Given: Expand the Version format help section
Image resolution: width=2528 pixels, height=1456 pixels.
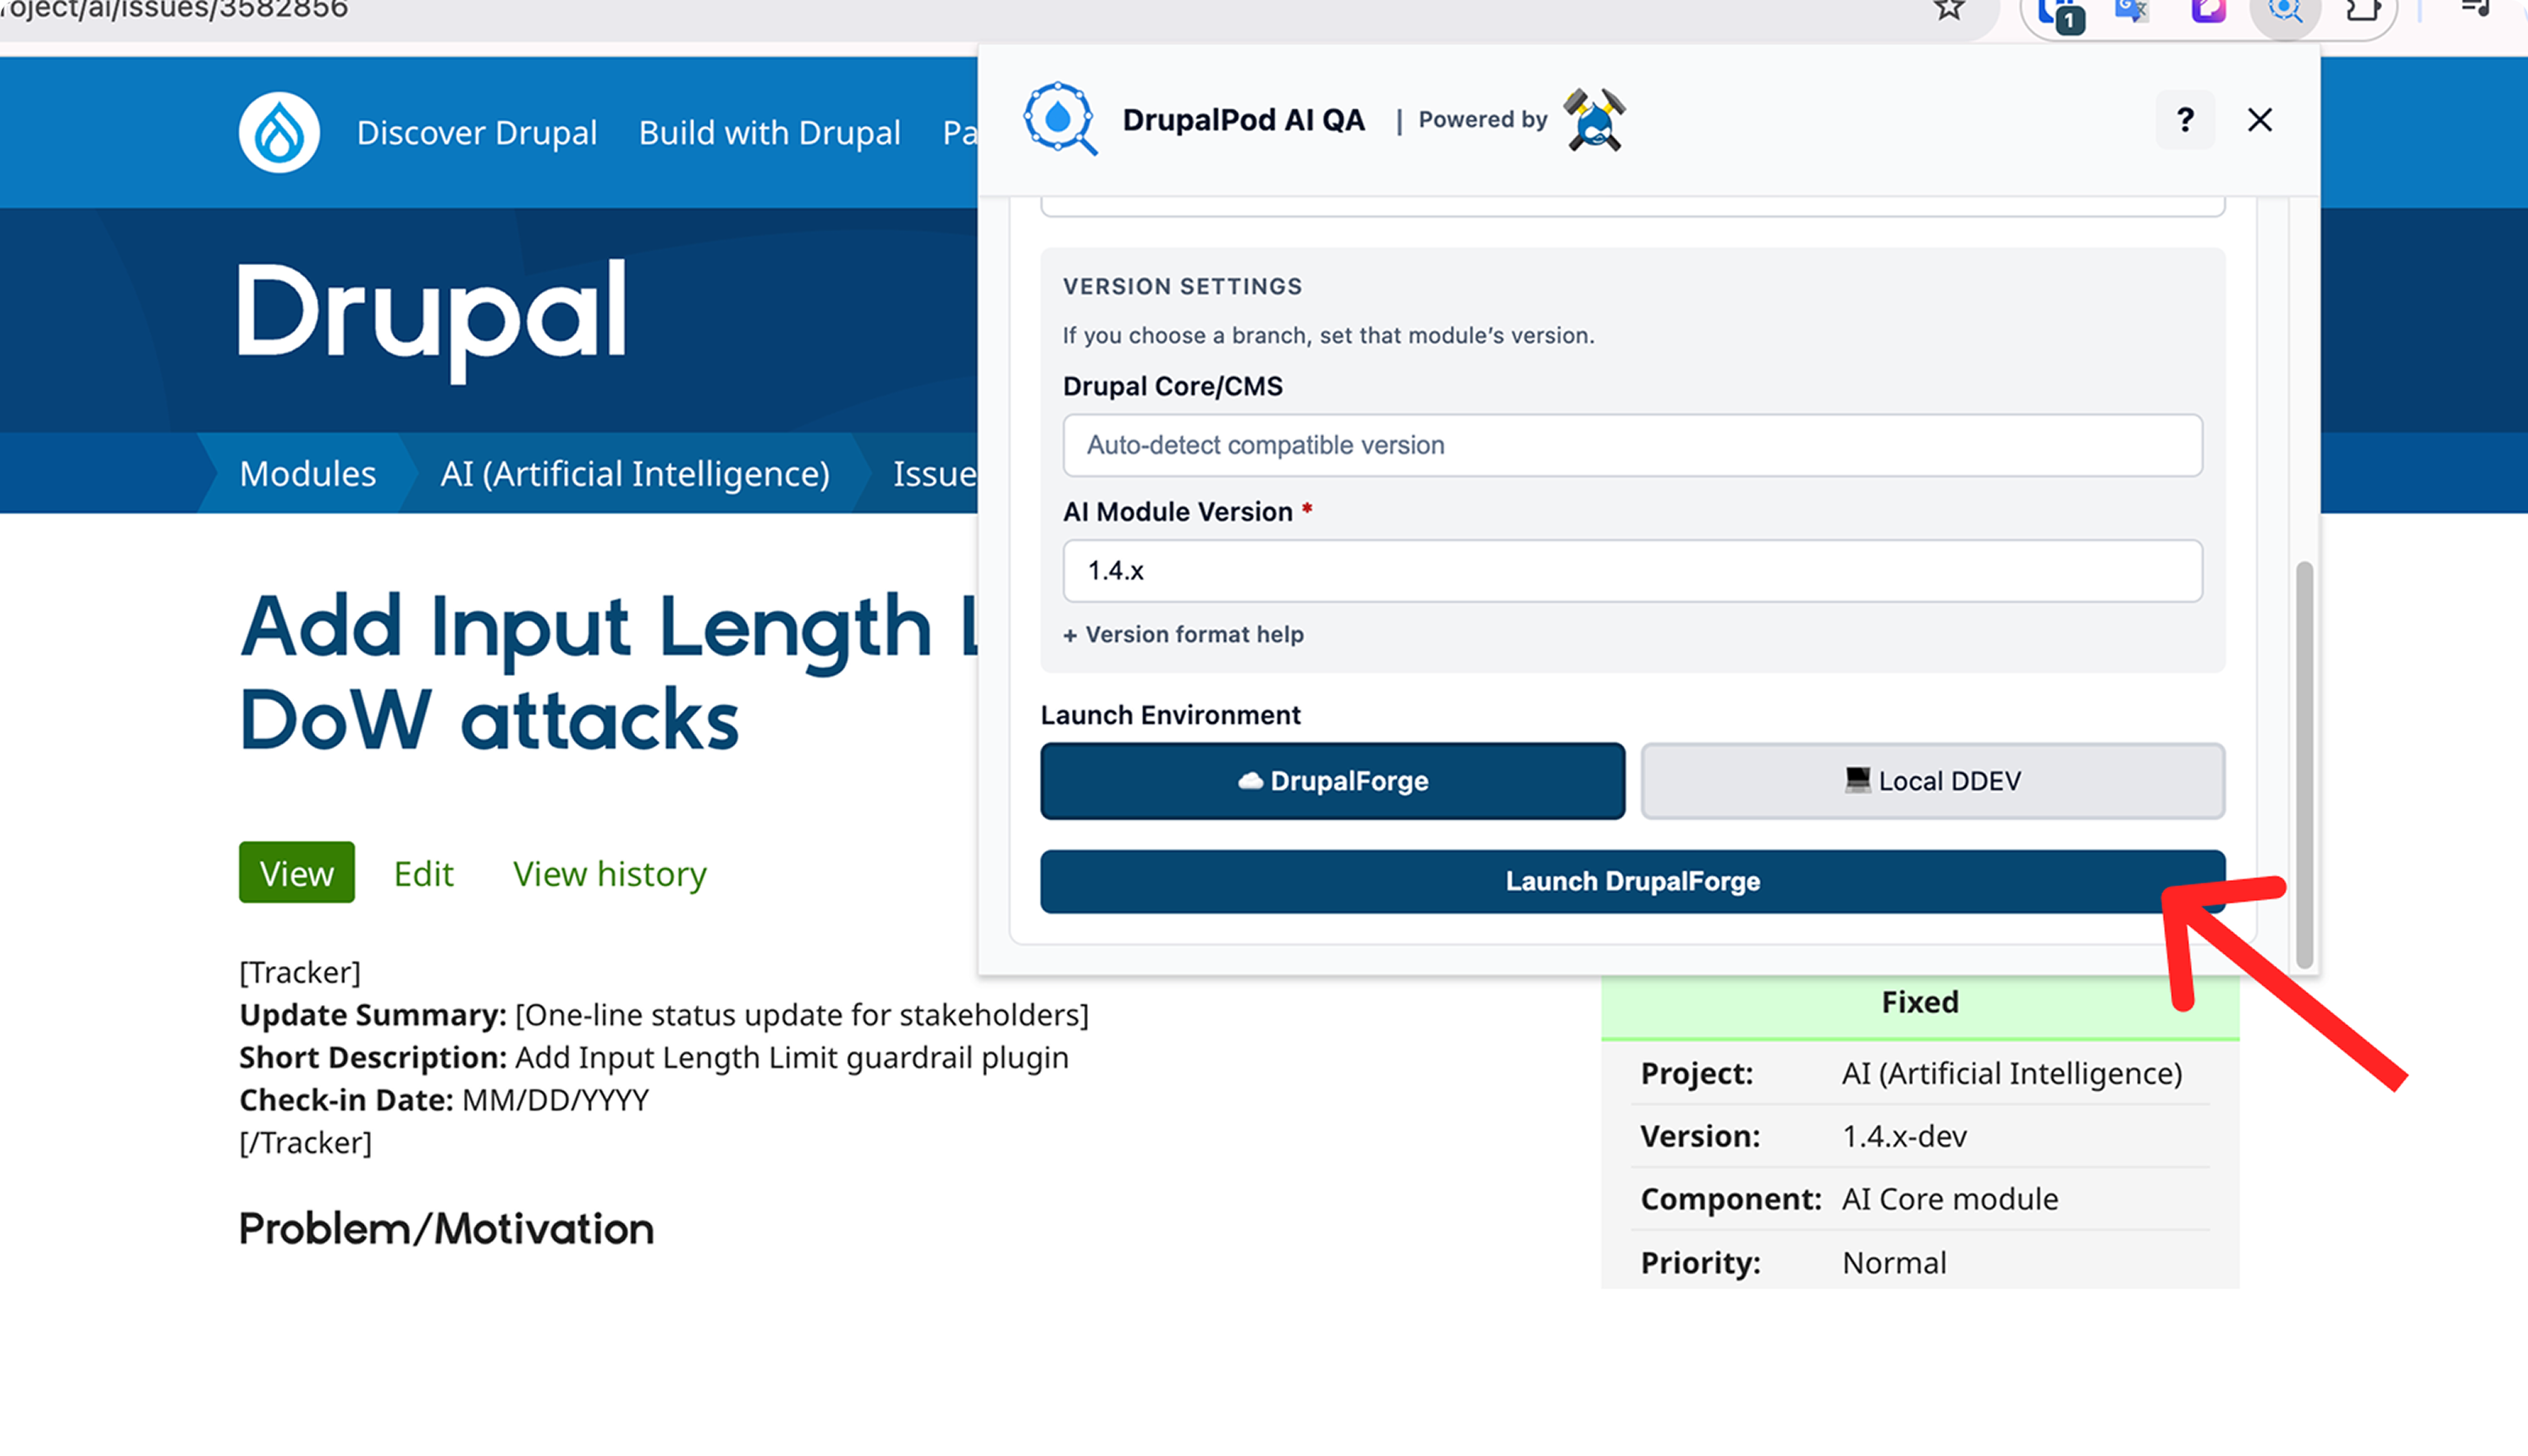Looking at the screenshot, I should [1183, 634].
